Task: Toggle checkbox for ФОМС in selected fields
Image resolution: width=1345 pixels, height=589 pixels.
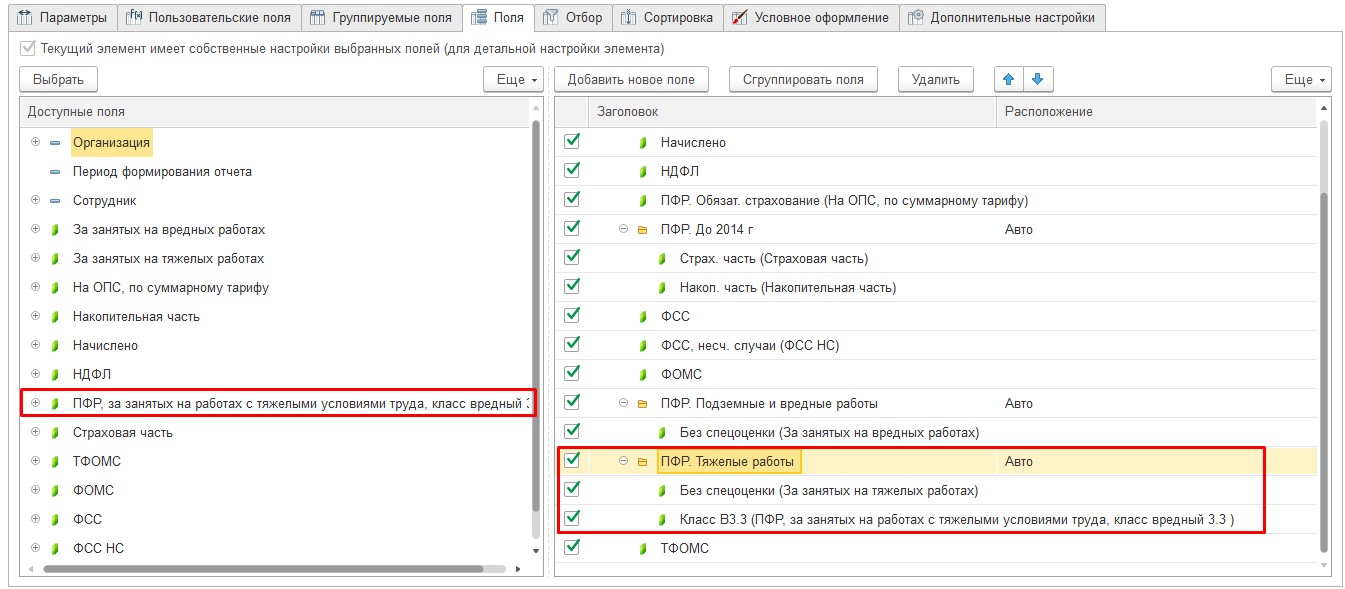Action: 572,374
